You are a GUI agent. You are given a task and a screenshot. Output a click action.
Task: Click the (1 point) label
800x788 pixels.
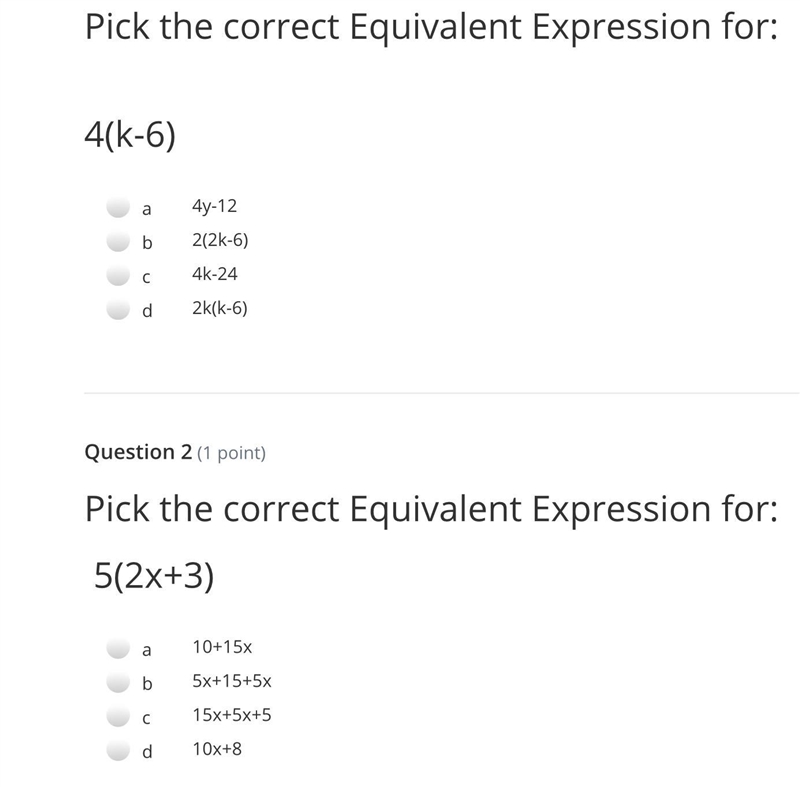pos(231,453)
